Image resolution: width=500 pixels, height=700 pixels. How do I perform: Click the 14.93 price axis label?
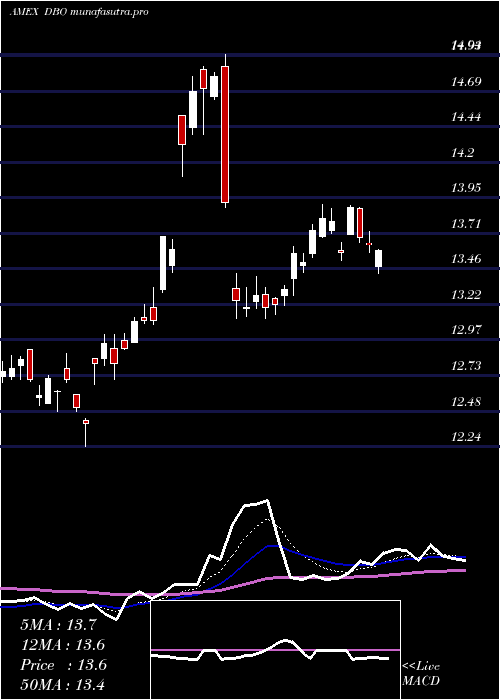pos(466,45)
